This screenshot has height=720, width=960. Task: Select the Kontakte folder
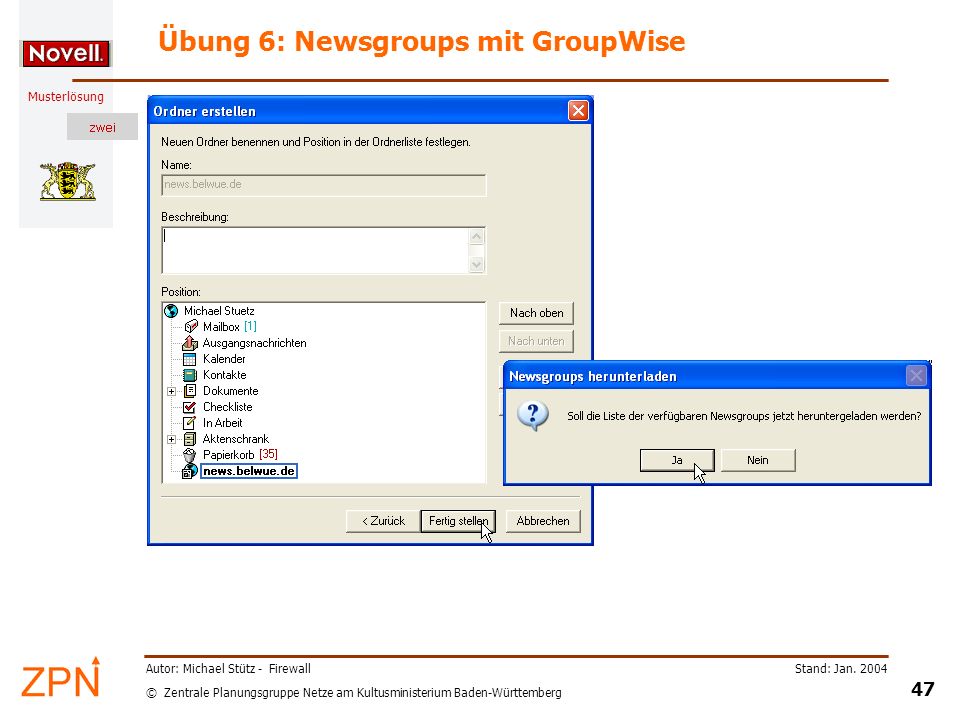tap(225, 375)
